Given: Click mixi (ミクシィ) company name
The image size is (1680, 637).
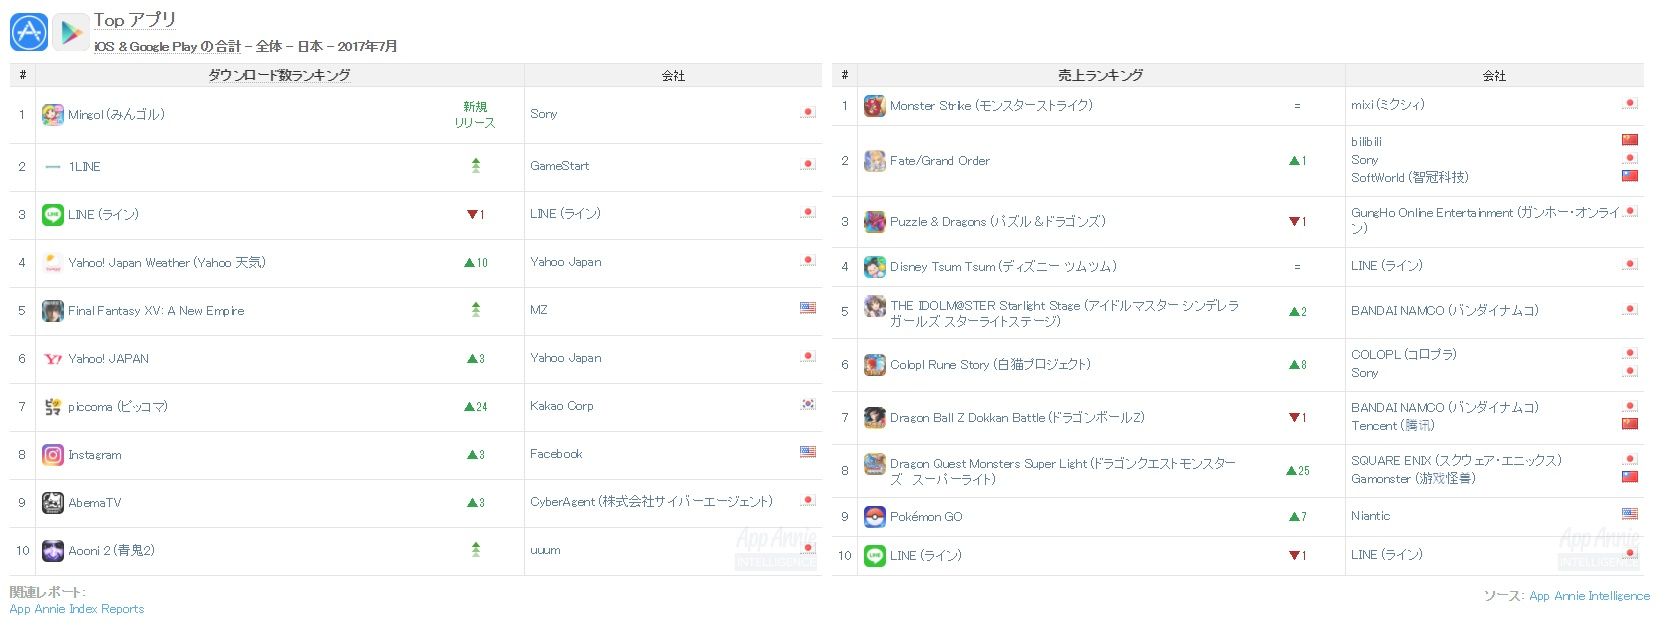Looking at the screenshot, I should [x=1388, y=105].
